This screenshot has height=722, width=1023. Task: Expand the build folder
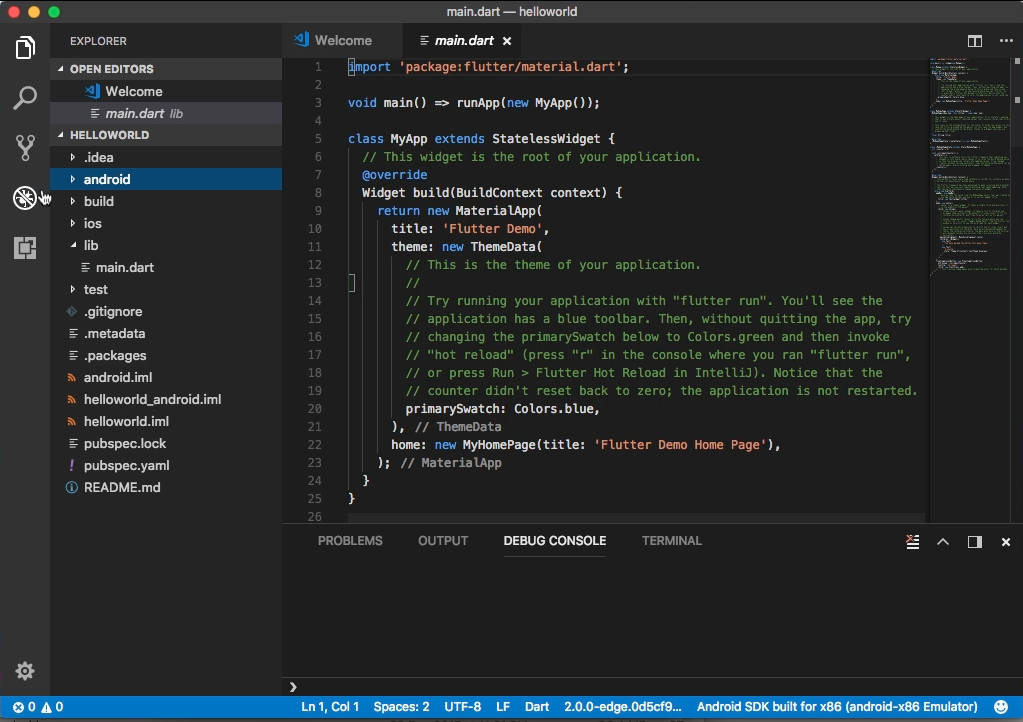pyautogui.click(x=72, y=202)
